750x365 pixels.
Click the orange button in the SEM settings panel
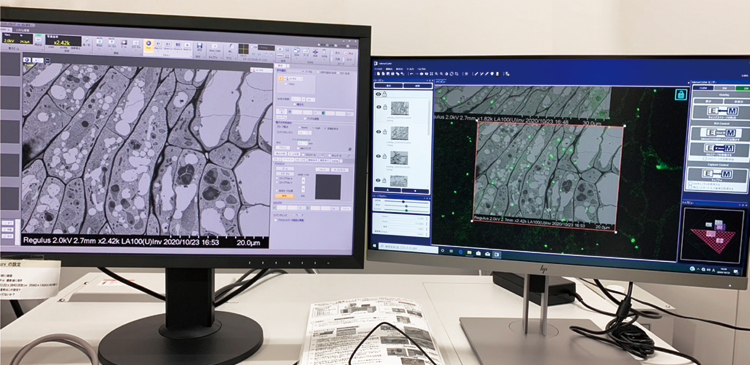[286, 196]
